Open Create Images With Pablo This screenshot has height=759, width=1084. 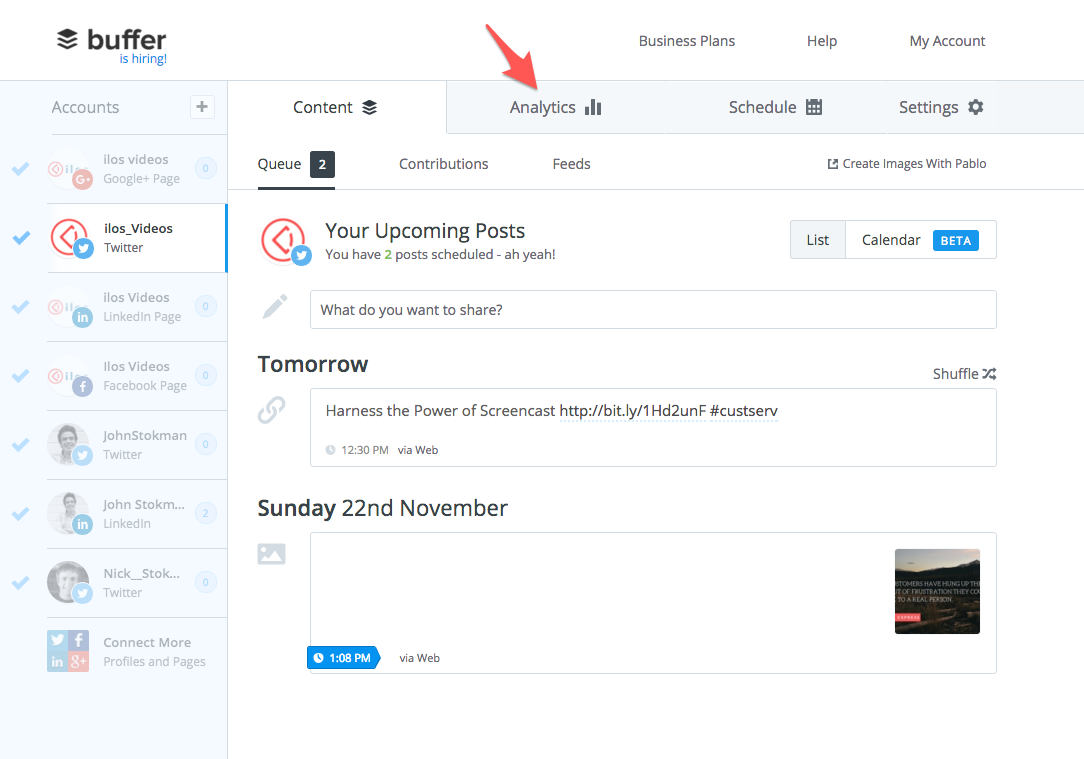pos(907,164)
